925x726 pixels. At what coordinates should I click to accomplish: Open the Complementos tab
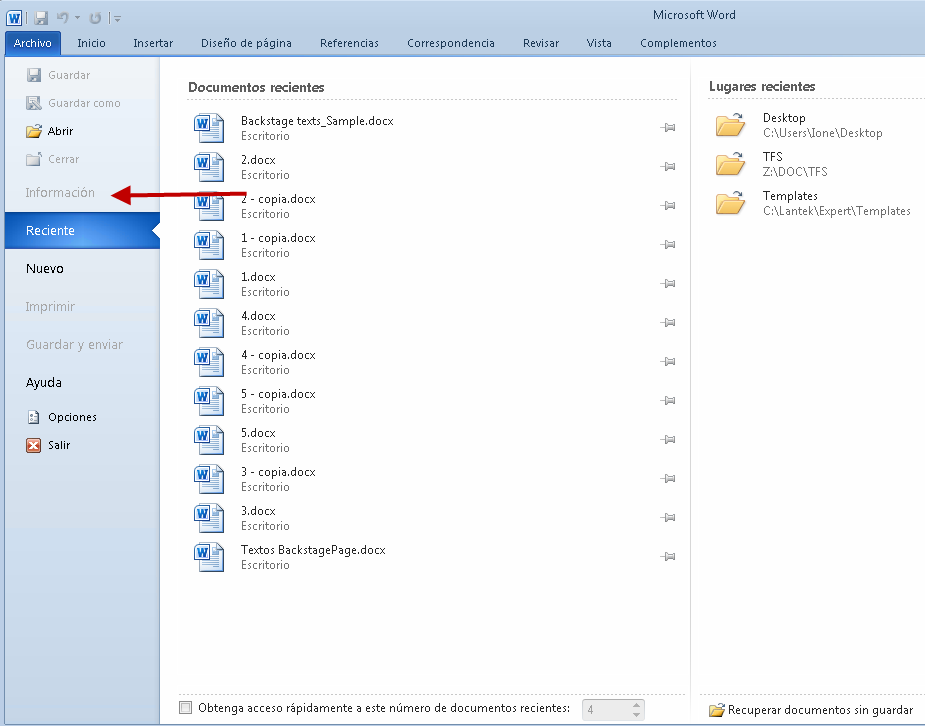[678, 43]
